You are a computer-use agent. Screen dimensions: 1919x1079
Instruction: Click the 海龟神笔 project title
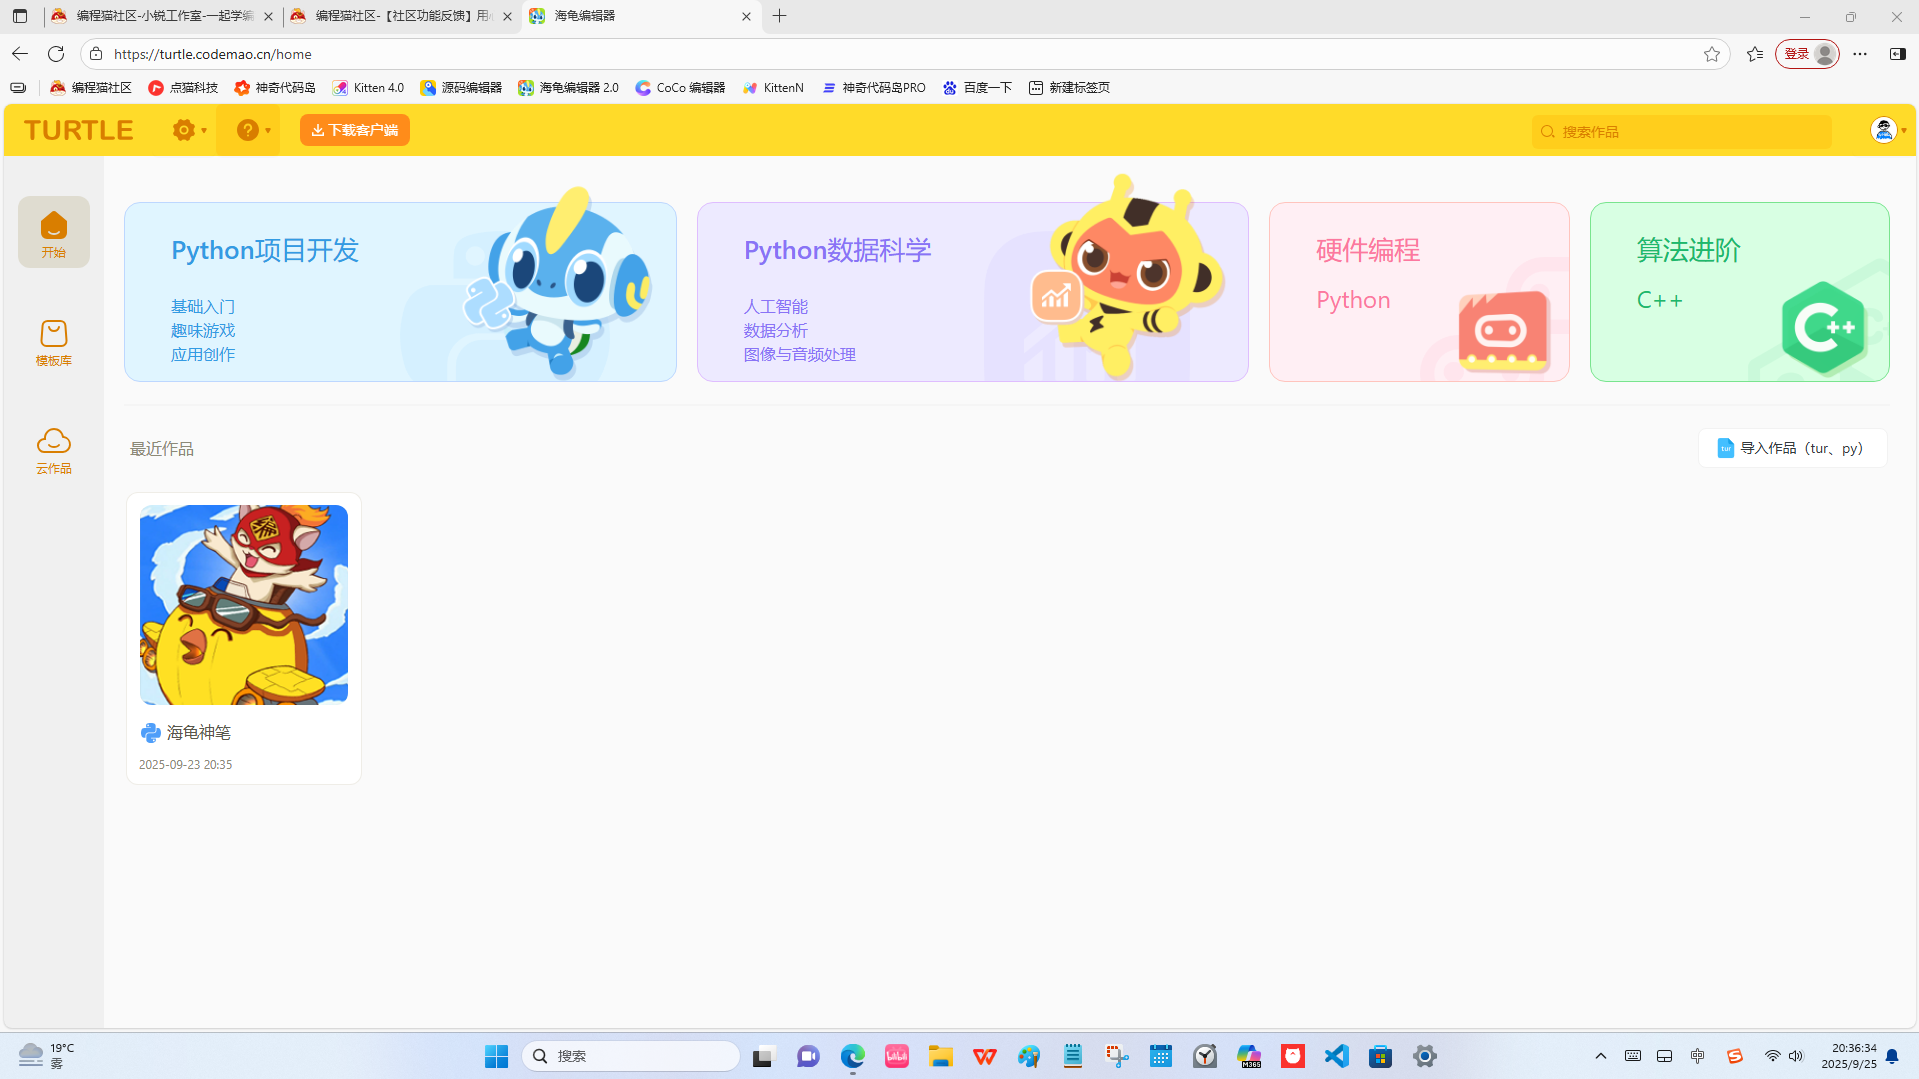coord(199,733)
